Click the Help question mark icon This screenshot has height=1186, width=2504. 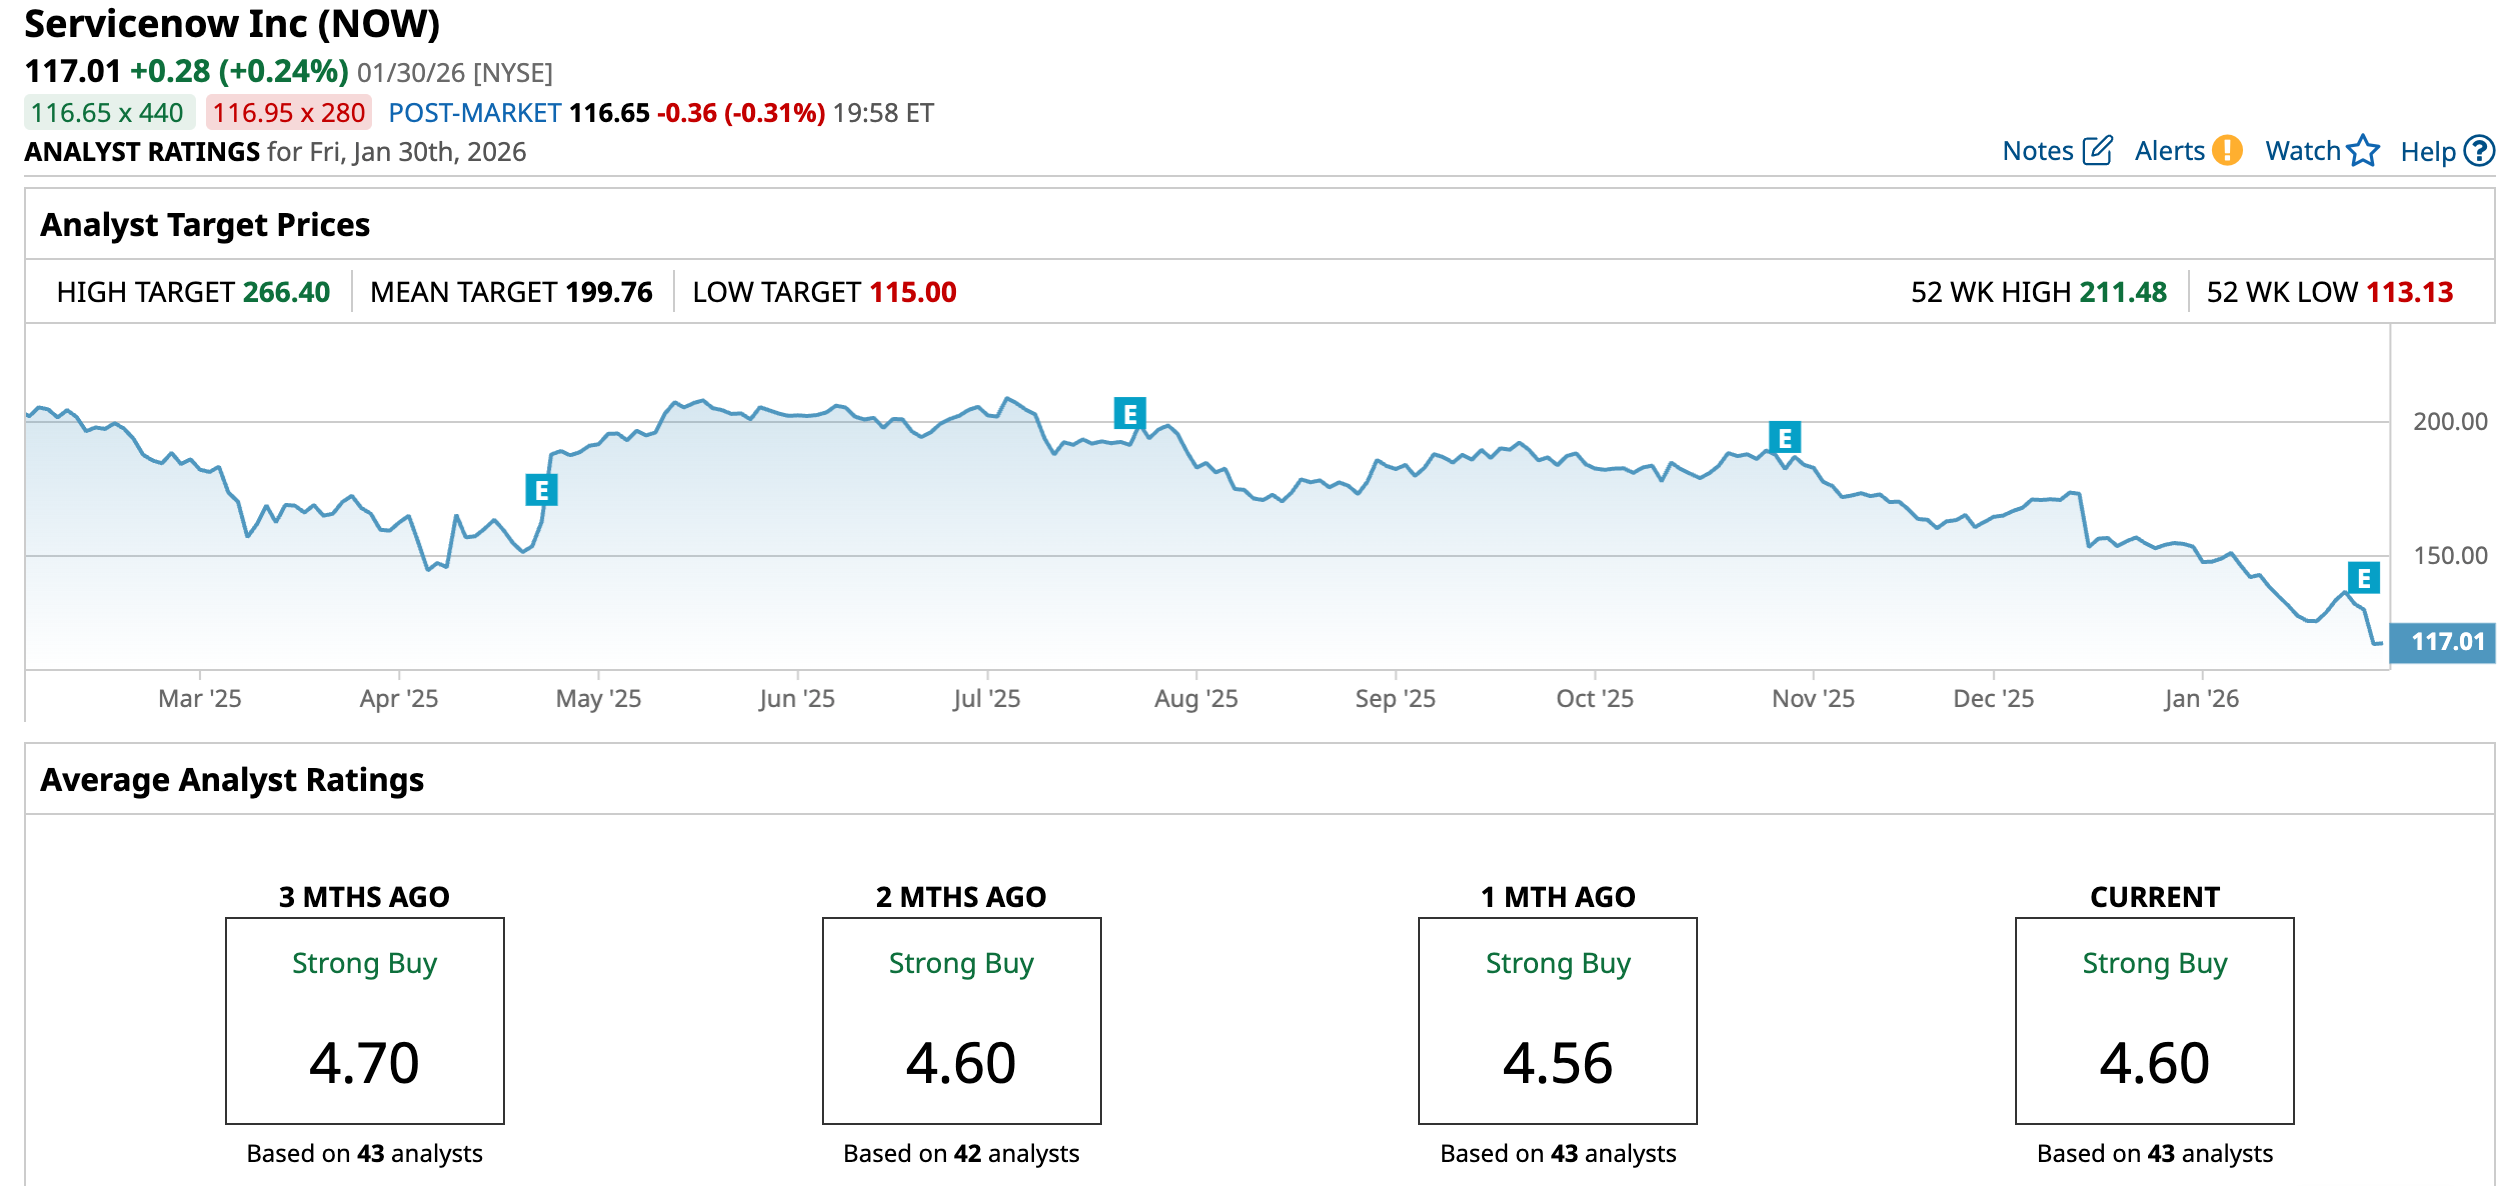(2479, 151)
